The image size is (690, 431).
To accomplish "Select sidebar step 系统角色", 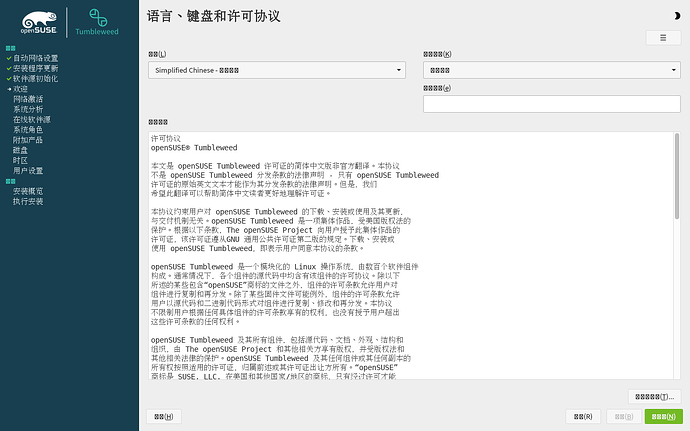I will tap(28, 129).
